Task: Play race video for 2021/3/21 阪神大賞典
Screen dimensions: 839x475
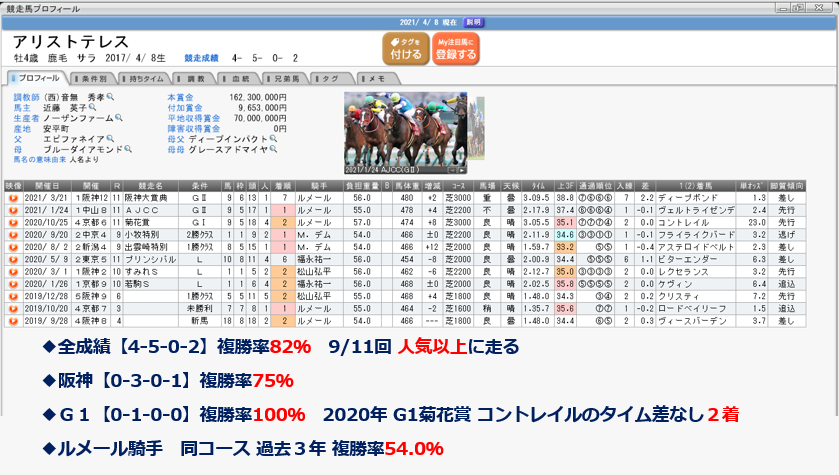Action: [13, 198]
